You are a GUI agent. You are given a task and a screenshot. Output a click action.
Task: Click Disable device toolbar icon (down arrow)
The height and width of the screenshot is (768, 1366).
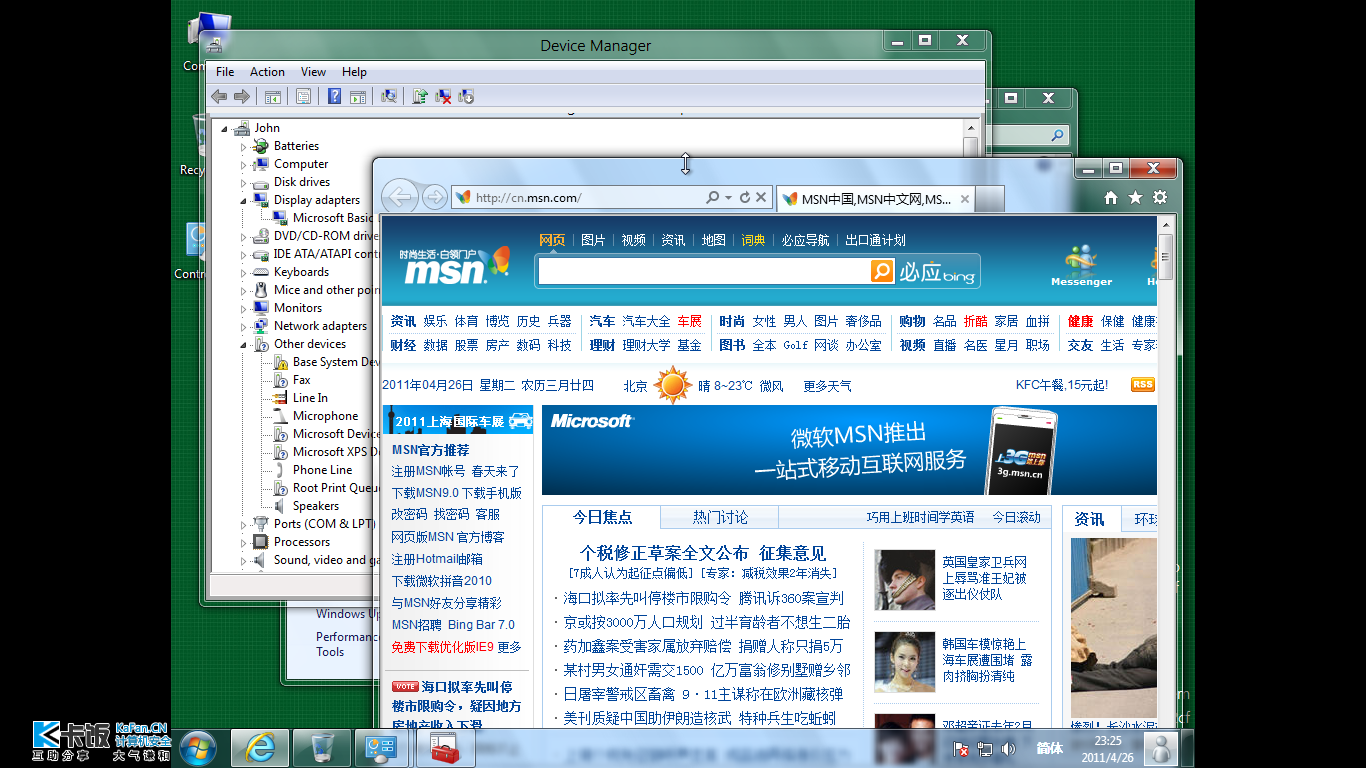(x=466, y=97)
